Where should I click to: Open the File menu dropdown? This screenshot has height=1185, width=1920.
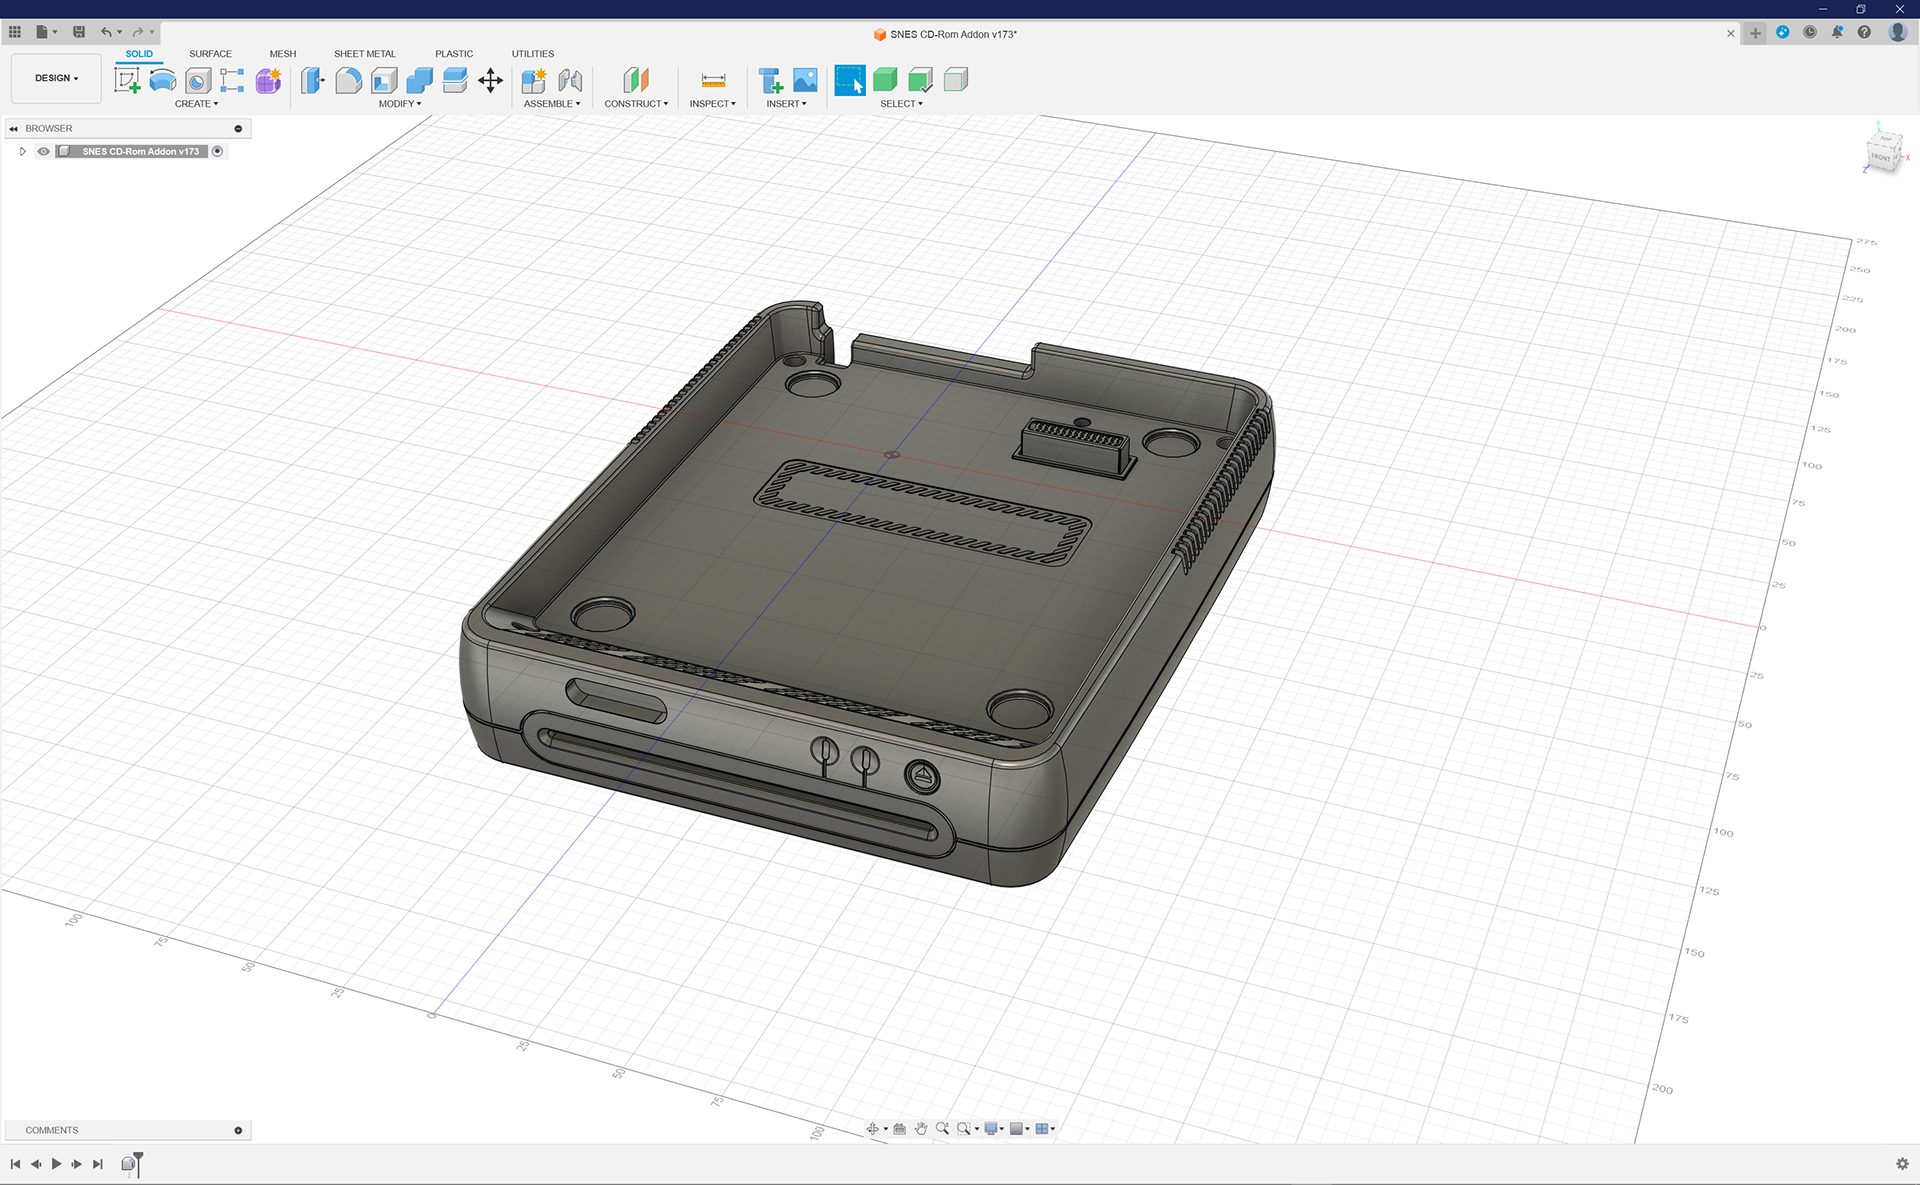[x=46, y=32]
